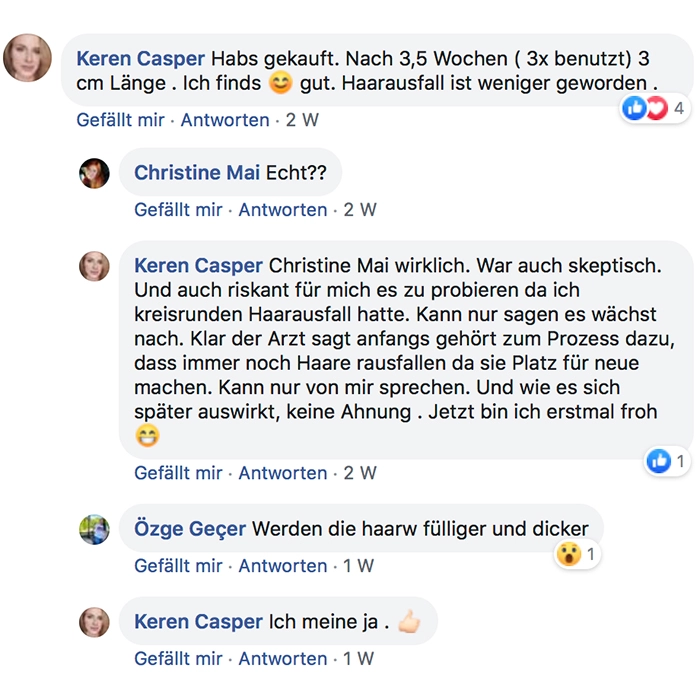The width and height of the screenshot is (700, 700).
Task: Open Christine Mai's profile name link
Action: pos(197,173)
